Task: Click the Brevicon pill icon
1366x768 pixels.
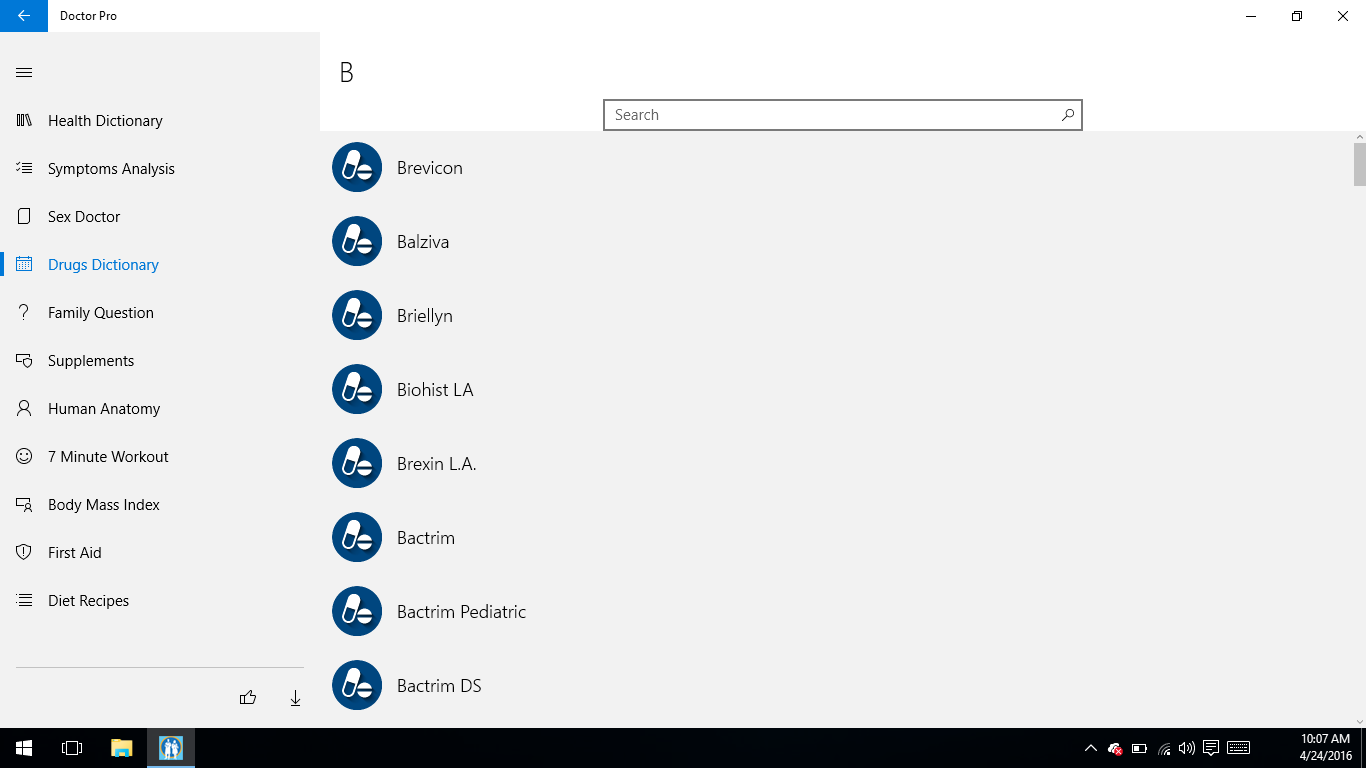Action: (x=357, y=168)
